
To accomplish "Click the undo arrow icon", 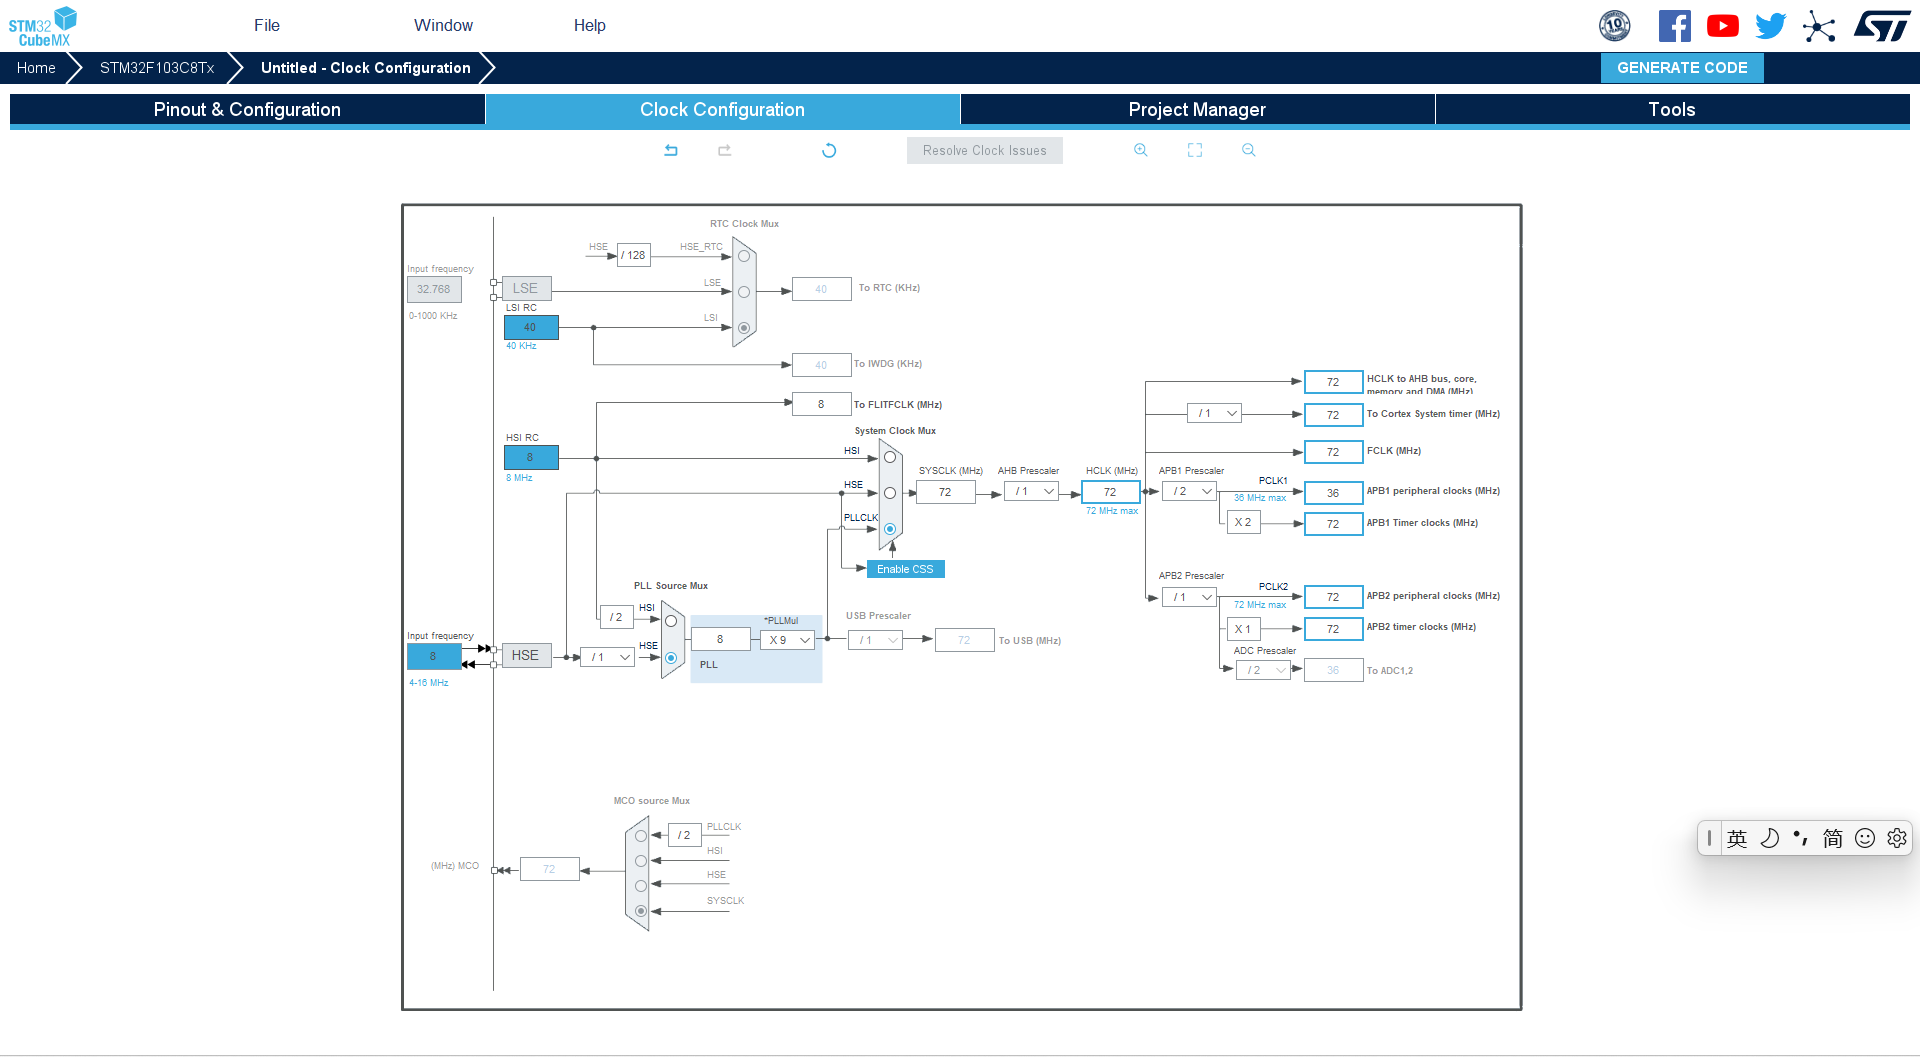I will pyautogui.click(x=671, y=150).
